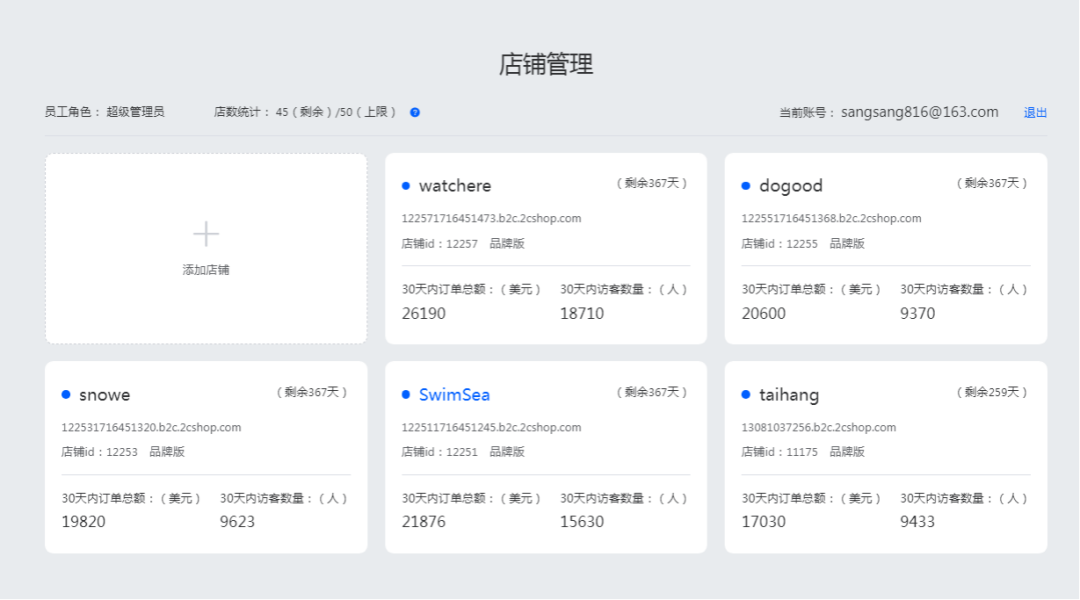Click the plus icon to add a shop
The width and height of the screenshot is (1080, 600).
tap(205, 232)
